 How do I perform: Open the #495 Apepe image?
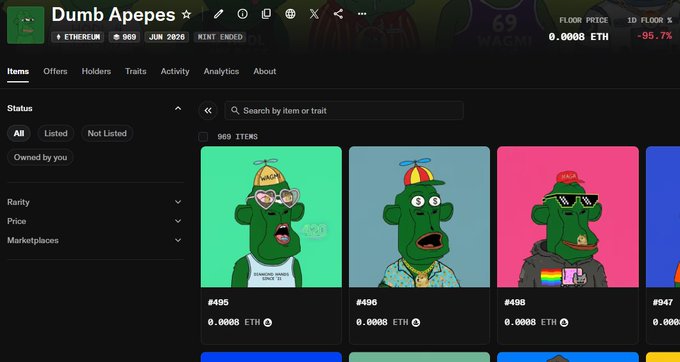pos(271,217)
